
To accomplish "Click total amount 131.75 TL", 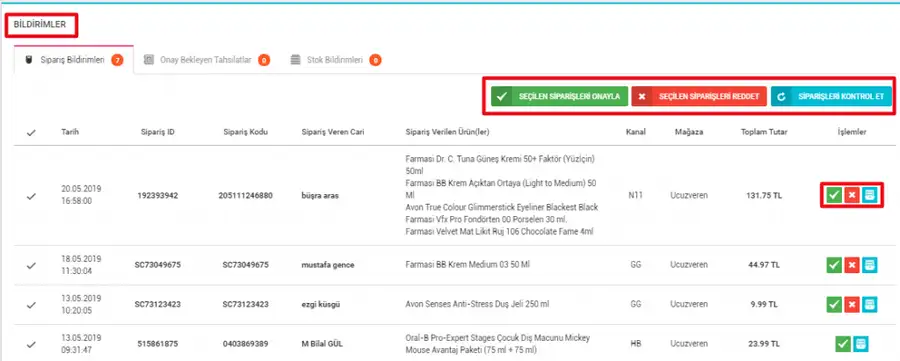I will (764, 196).
